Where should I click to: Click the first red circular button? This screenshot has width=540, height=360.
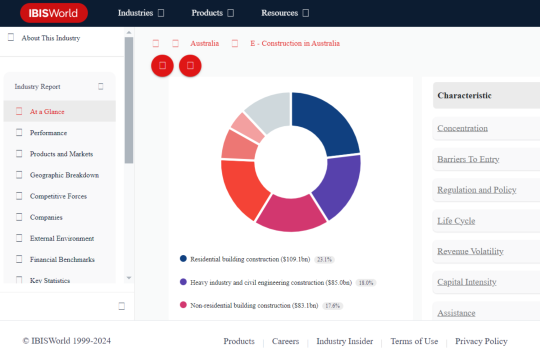pos(162,65)
